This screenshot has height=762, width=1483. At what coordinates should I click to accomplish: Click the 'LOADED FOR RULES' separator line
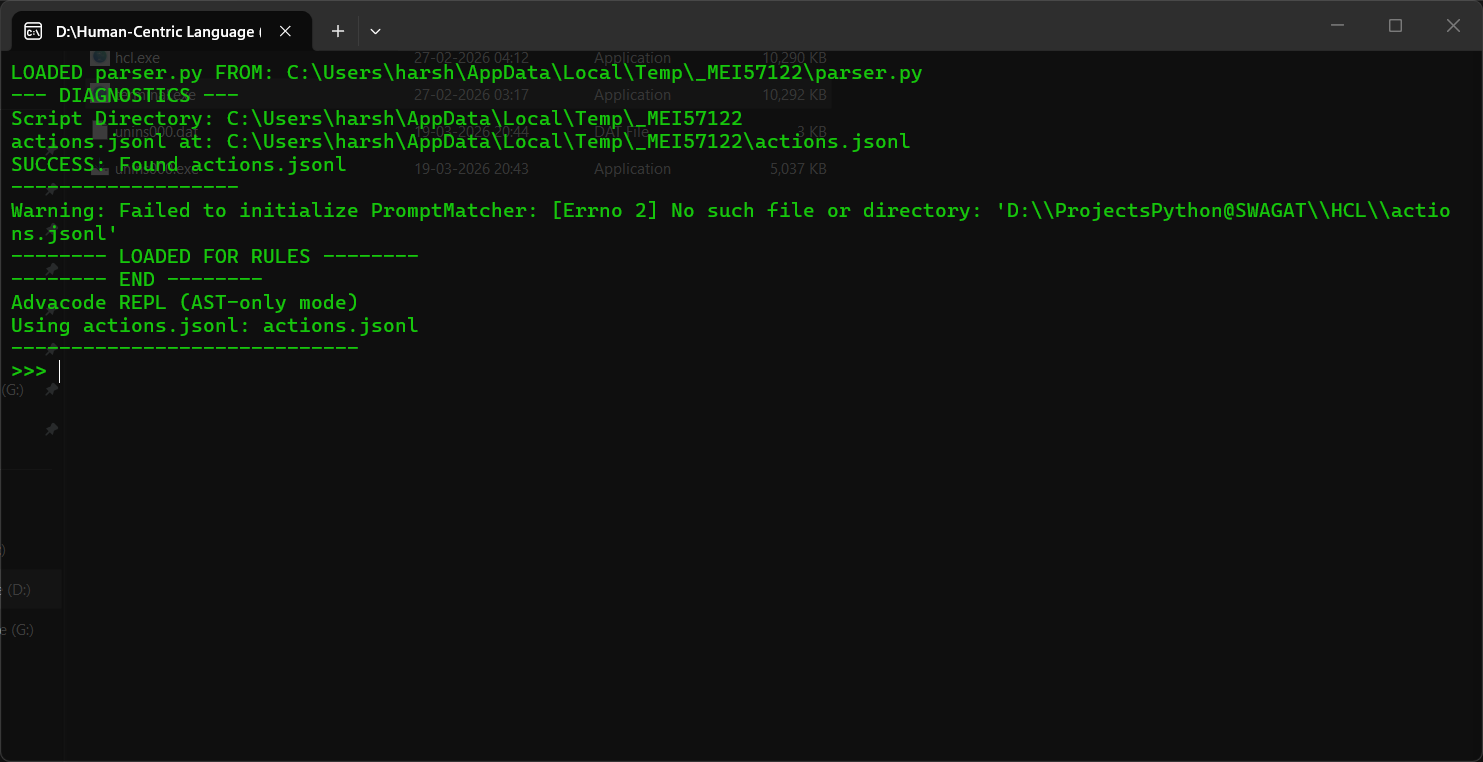214,257
